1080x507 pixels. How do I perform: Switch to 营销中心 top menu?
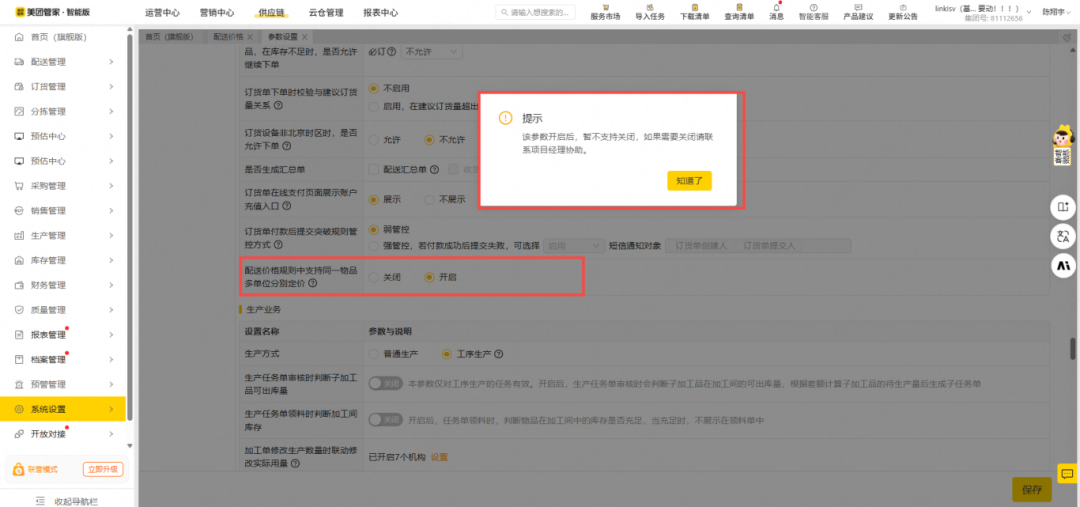point(217,13)
